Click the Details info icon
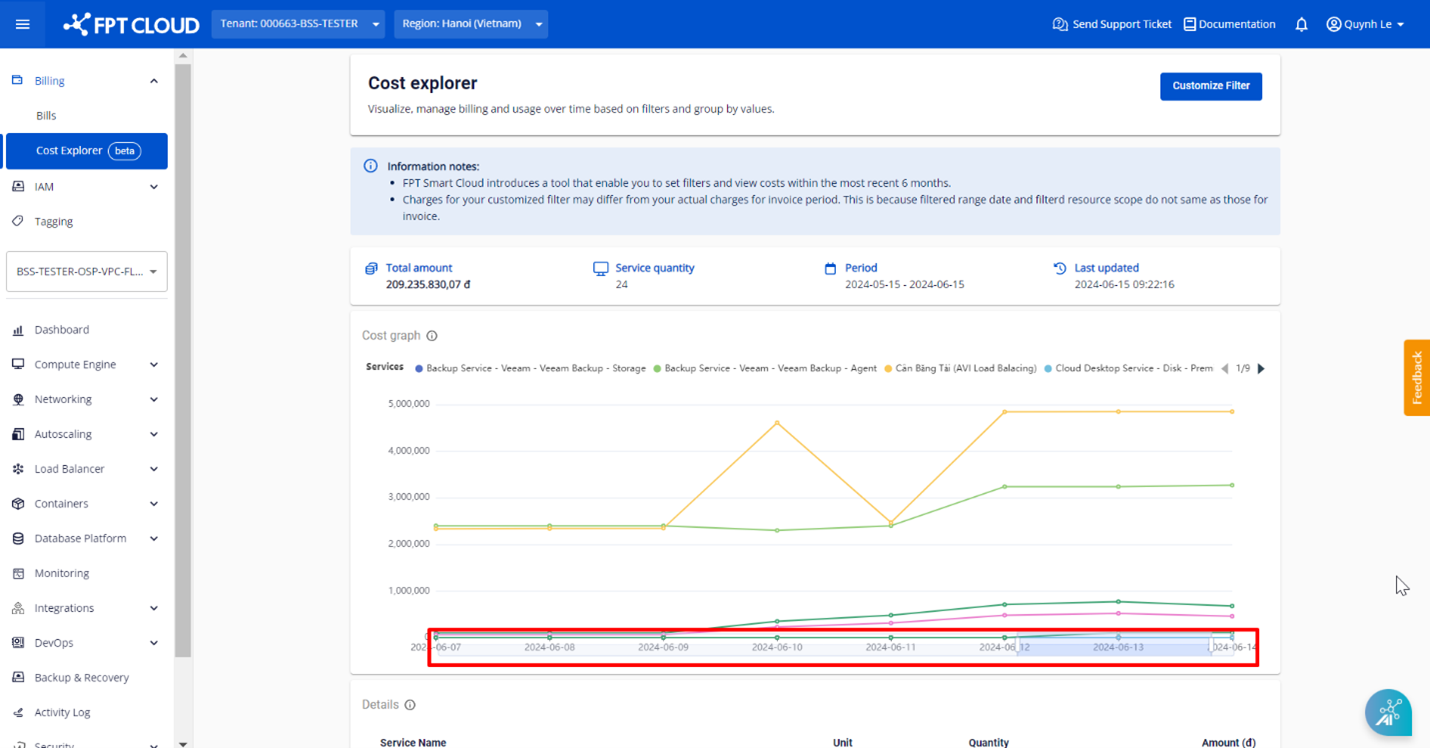The image size is (1430, 748). 410,705
